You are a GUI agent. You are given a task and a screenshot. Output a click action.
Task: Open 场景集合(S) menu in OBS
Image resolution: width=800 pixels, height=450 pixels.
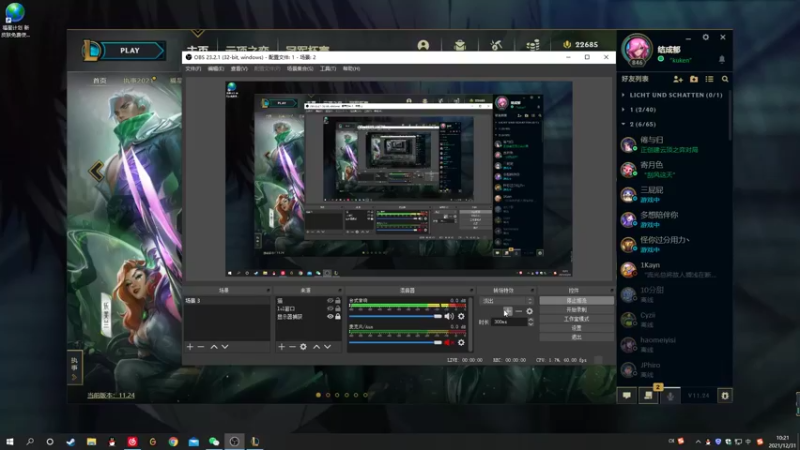tap(300, 68)
